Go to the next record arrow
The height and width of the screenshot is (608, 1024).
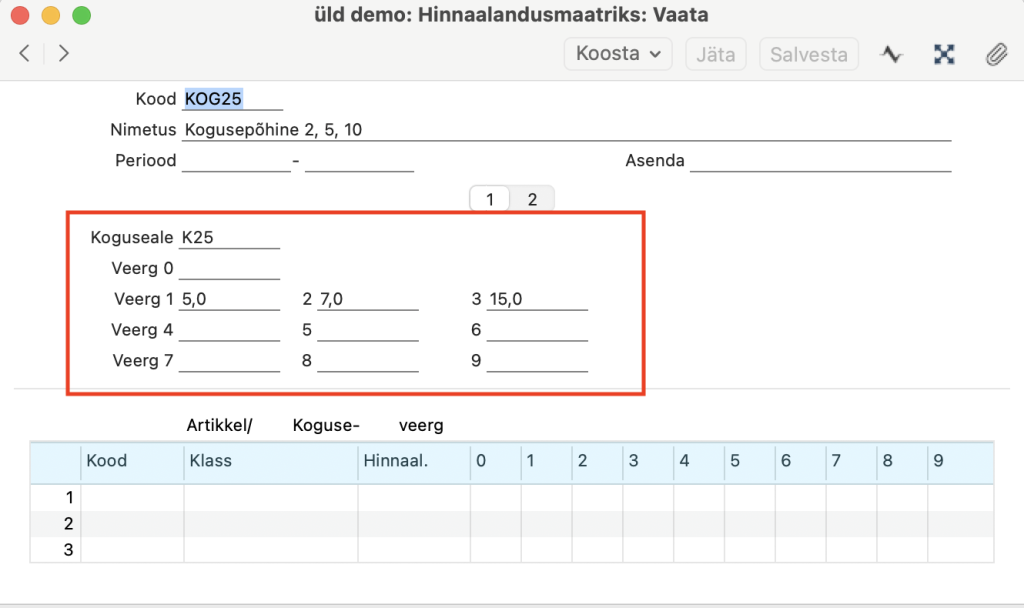(63, 54)
